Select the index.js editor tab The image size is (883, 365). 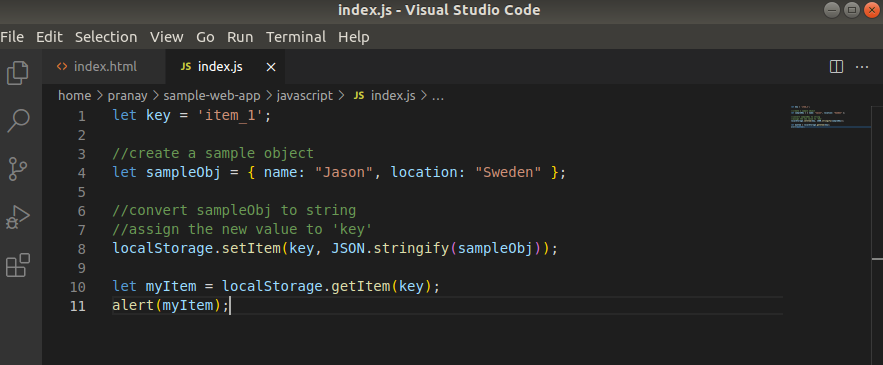(225, 66)
